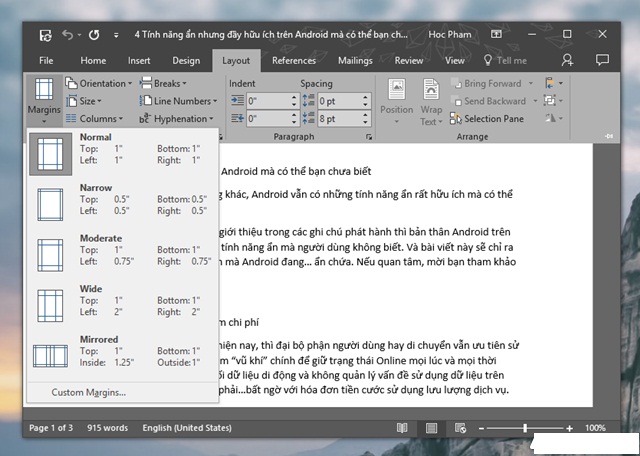The width and height of the screenshot is (640, 456).
Task: Open the Insert ribbon tab
Action: tap(139, 60)
